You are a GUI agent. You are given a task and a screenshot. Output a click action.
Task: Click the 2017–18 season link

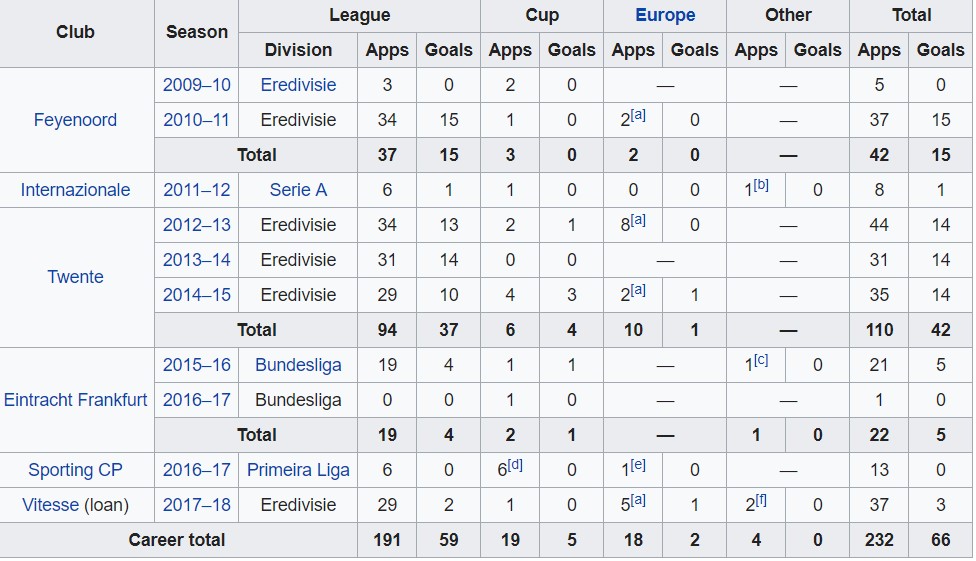pyautogui.click(x=197, y=505)
